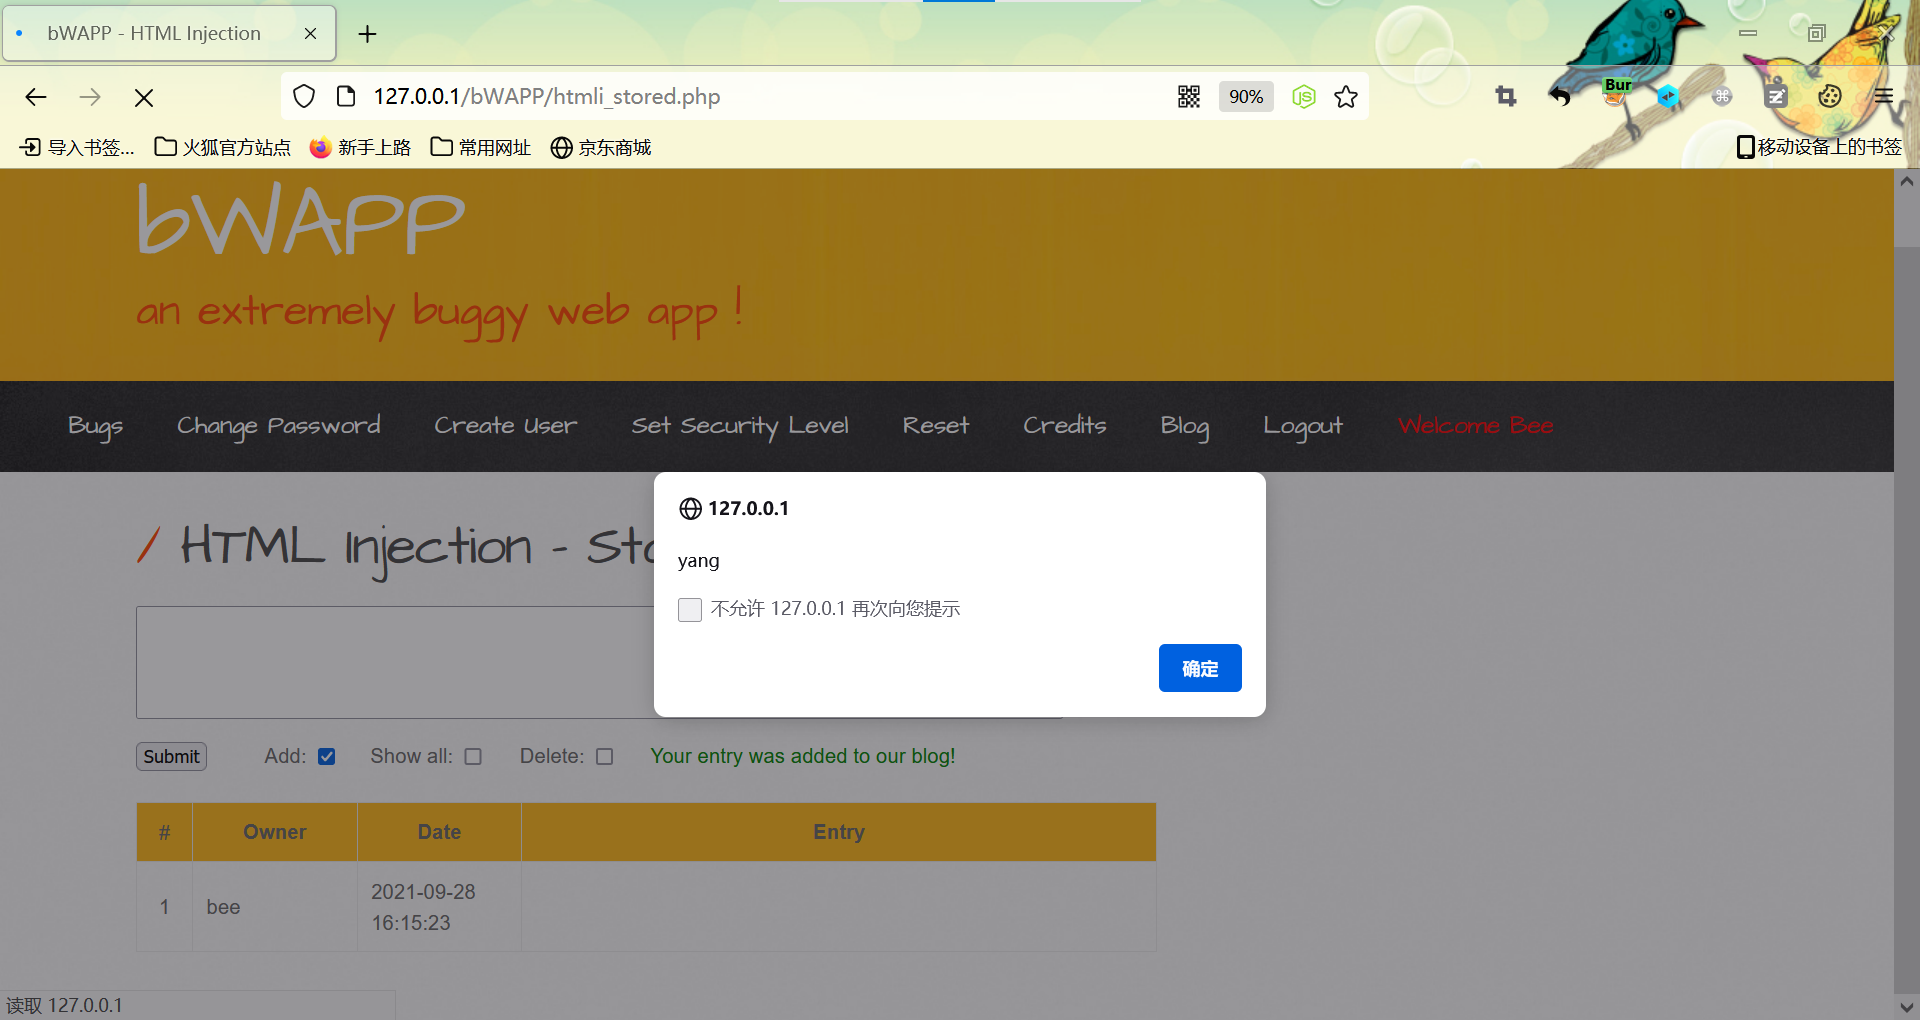Open new tab with plus button
Screen dimensions: 1920x1020
pos(368,34)
